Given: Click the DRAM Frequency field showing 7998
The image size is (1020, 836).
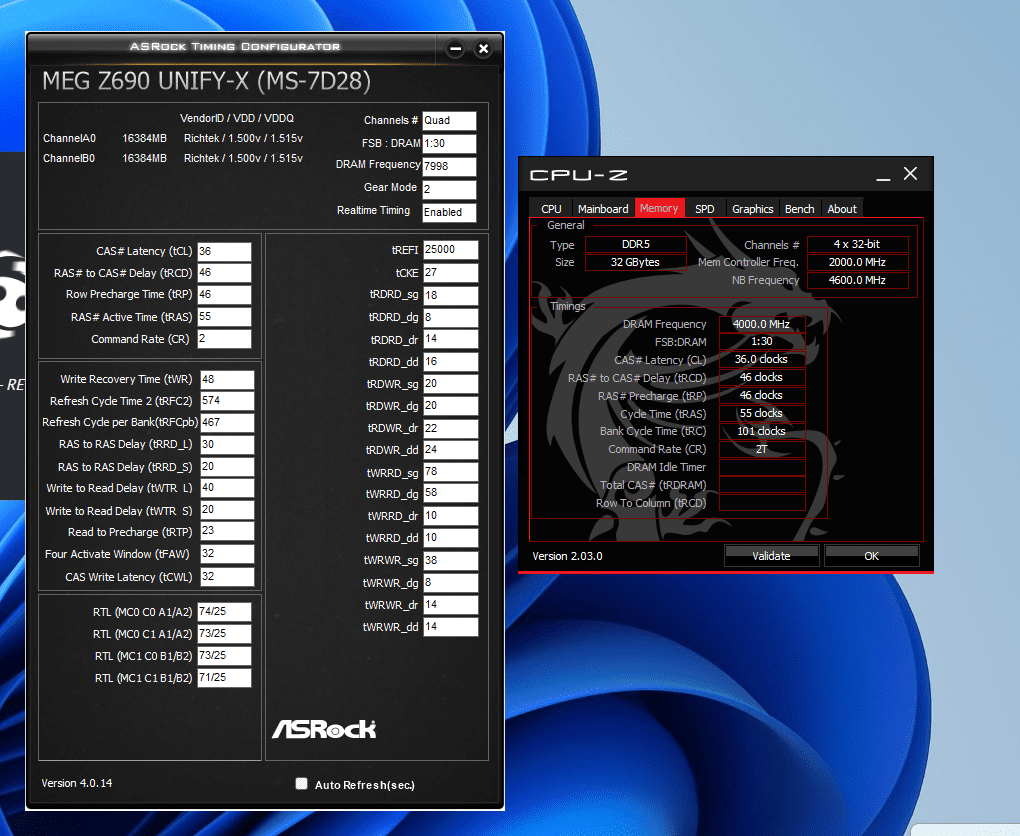Looking at the screenshot, I should [x=449, y=166].
